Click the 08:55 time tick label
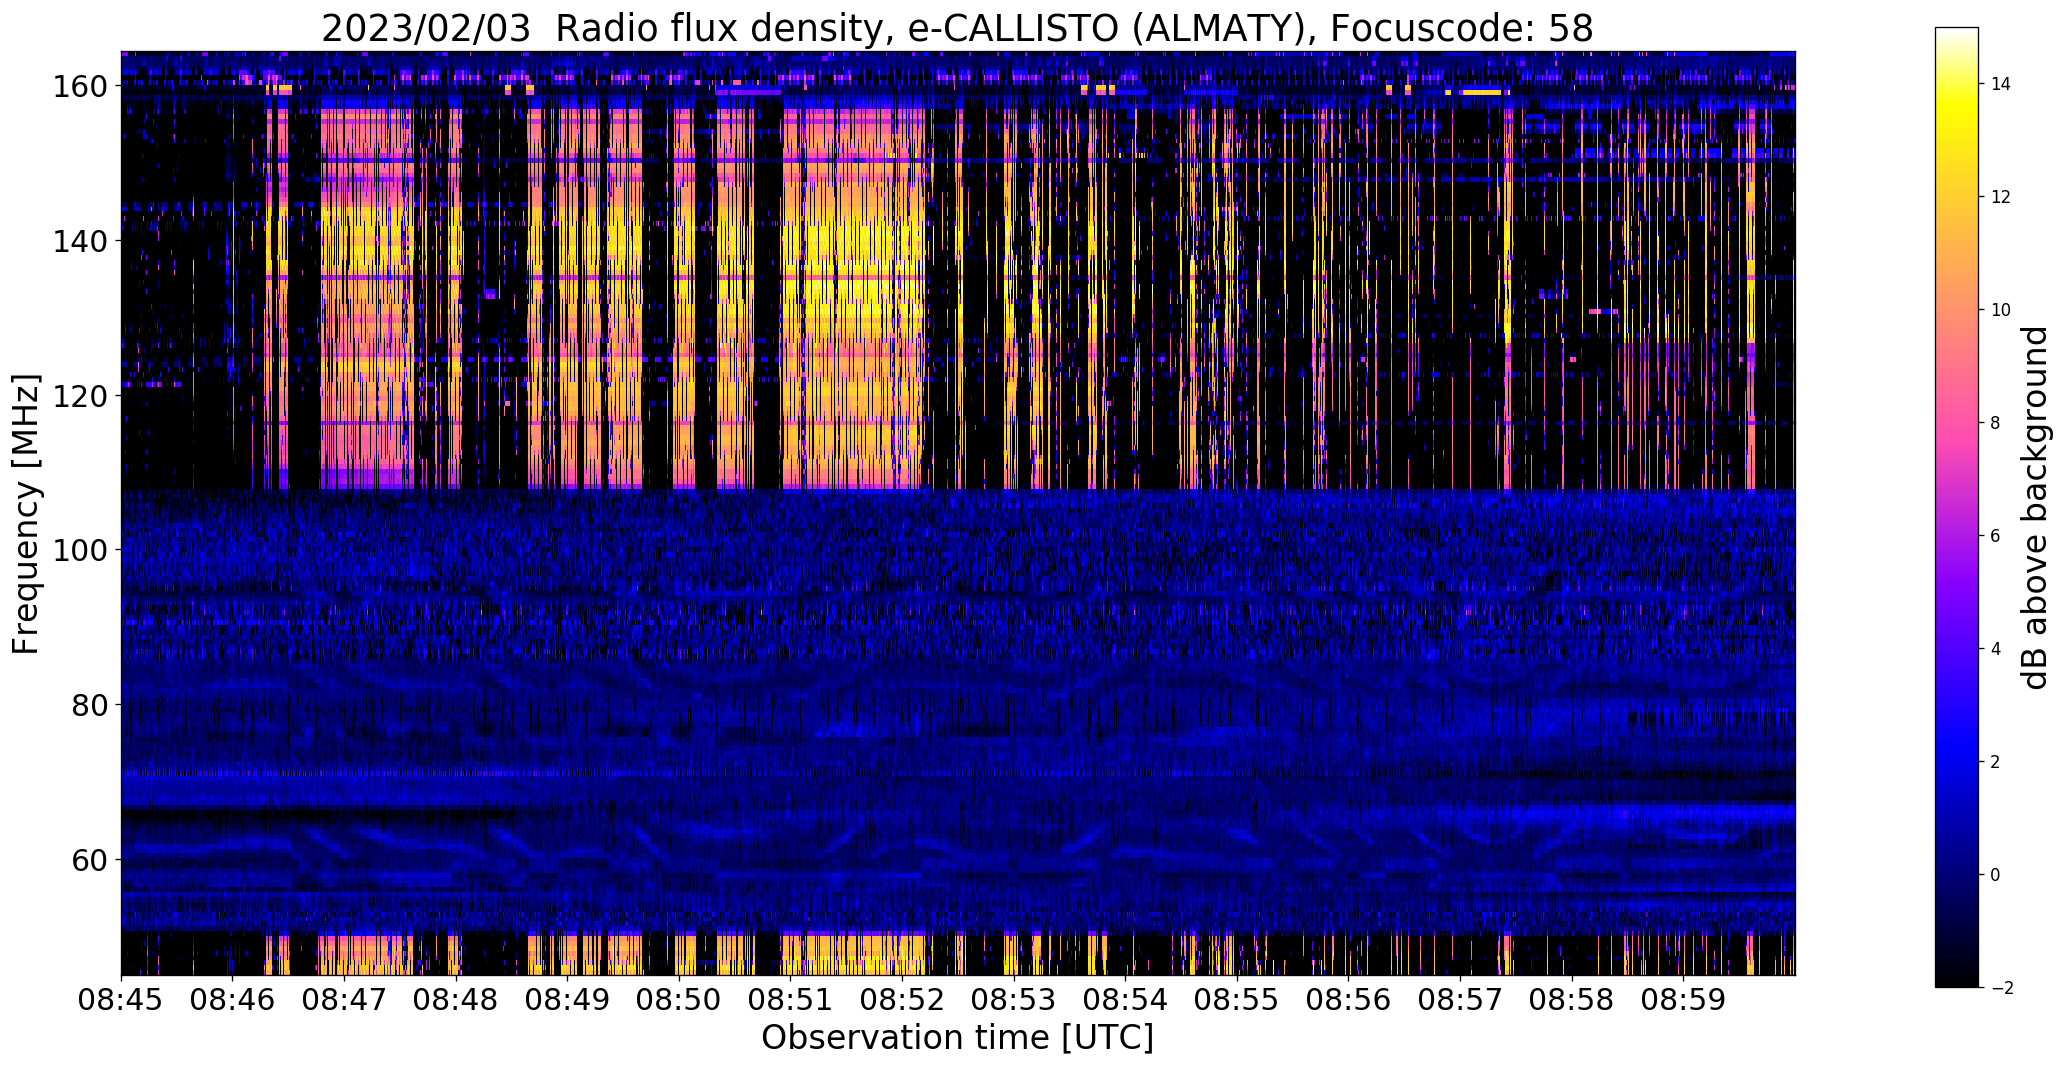Image resolution: width=2066 pixels, height=1067 pixels. point(1237,1000)
